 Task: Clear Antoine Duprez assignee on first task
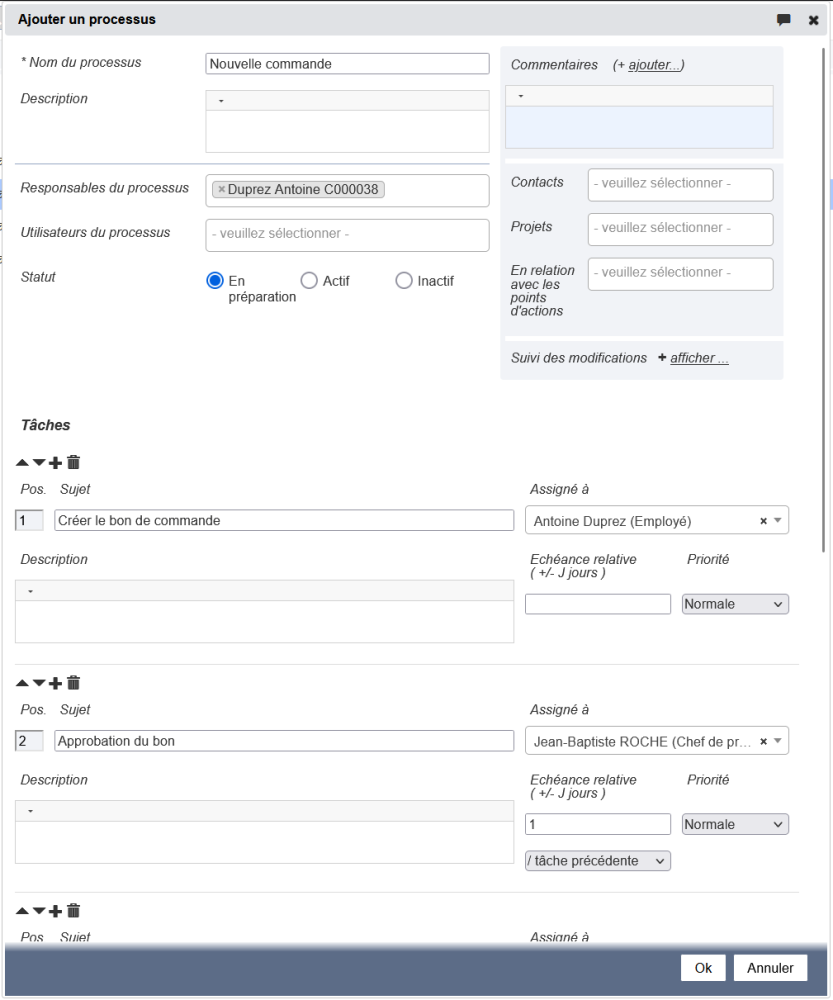(763, 521)
